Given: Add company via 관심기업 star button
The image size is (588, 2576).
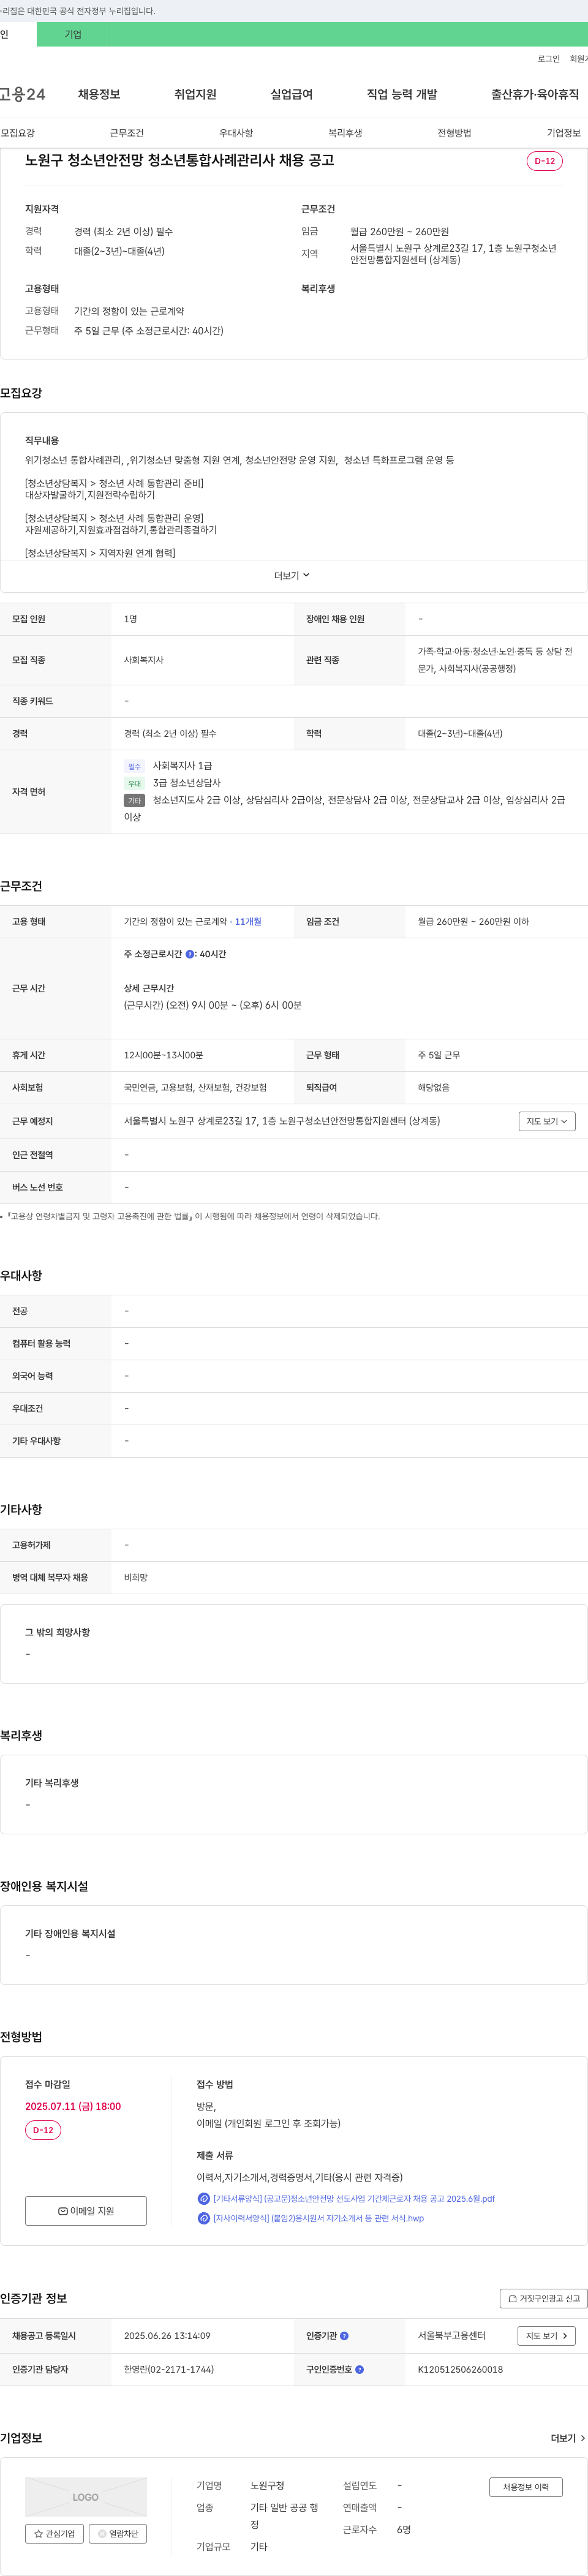Looking at the screenshot, I should (54, 2533).
